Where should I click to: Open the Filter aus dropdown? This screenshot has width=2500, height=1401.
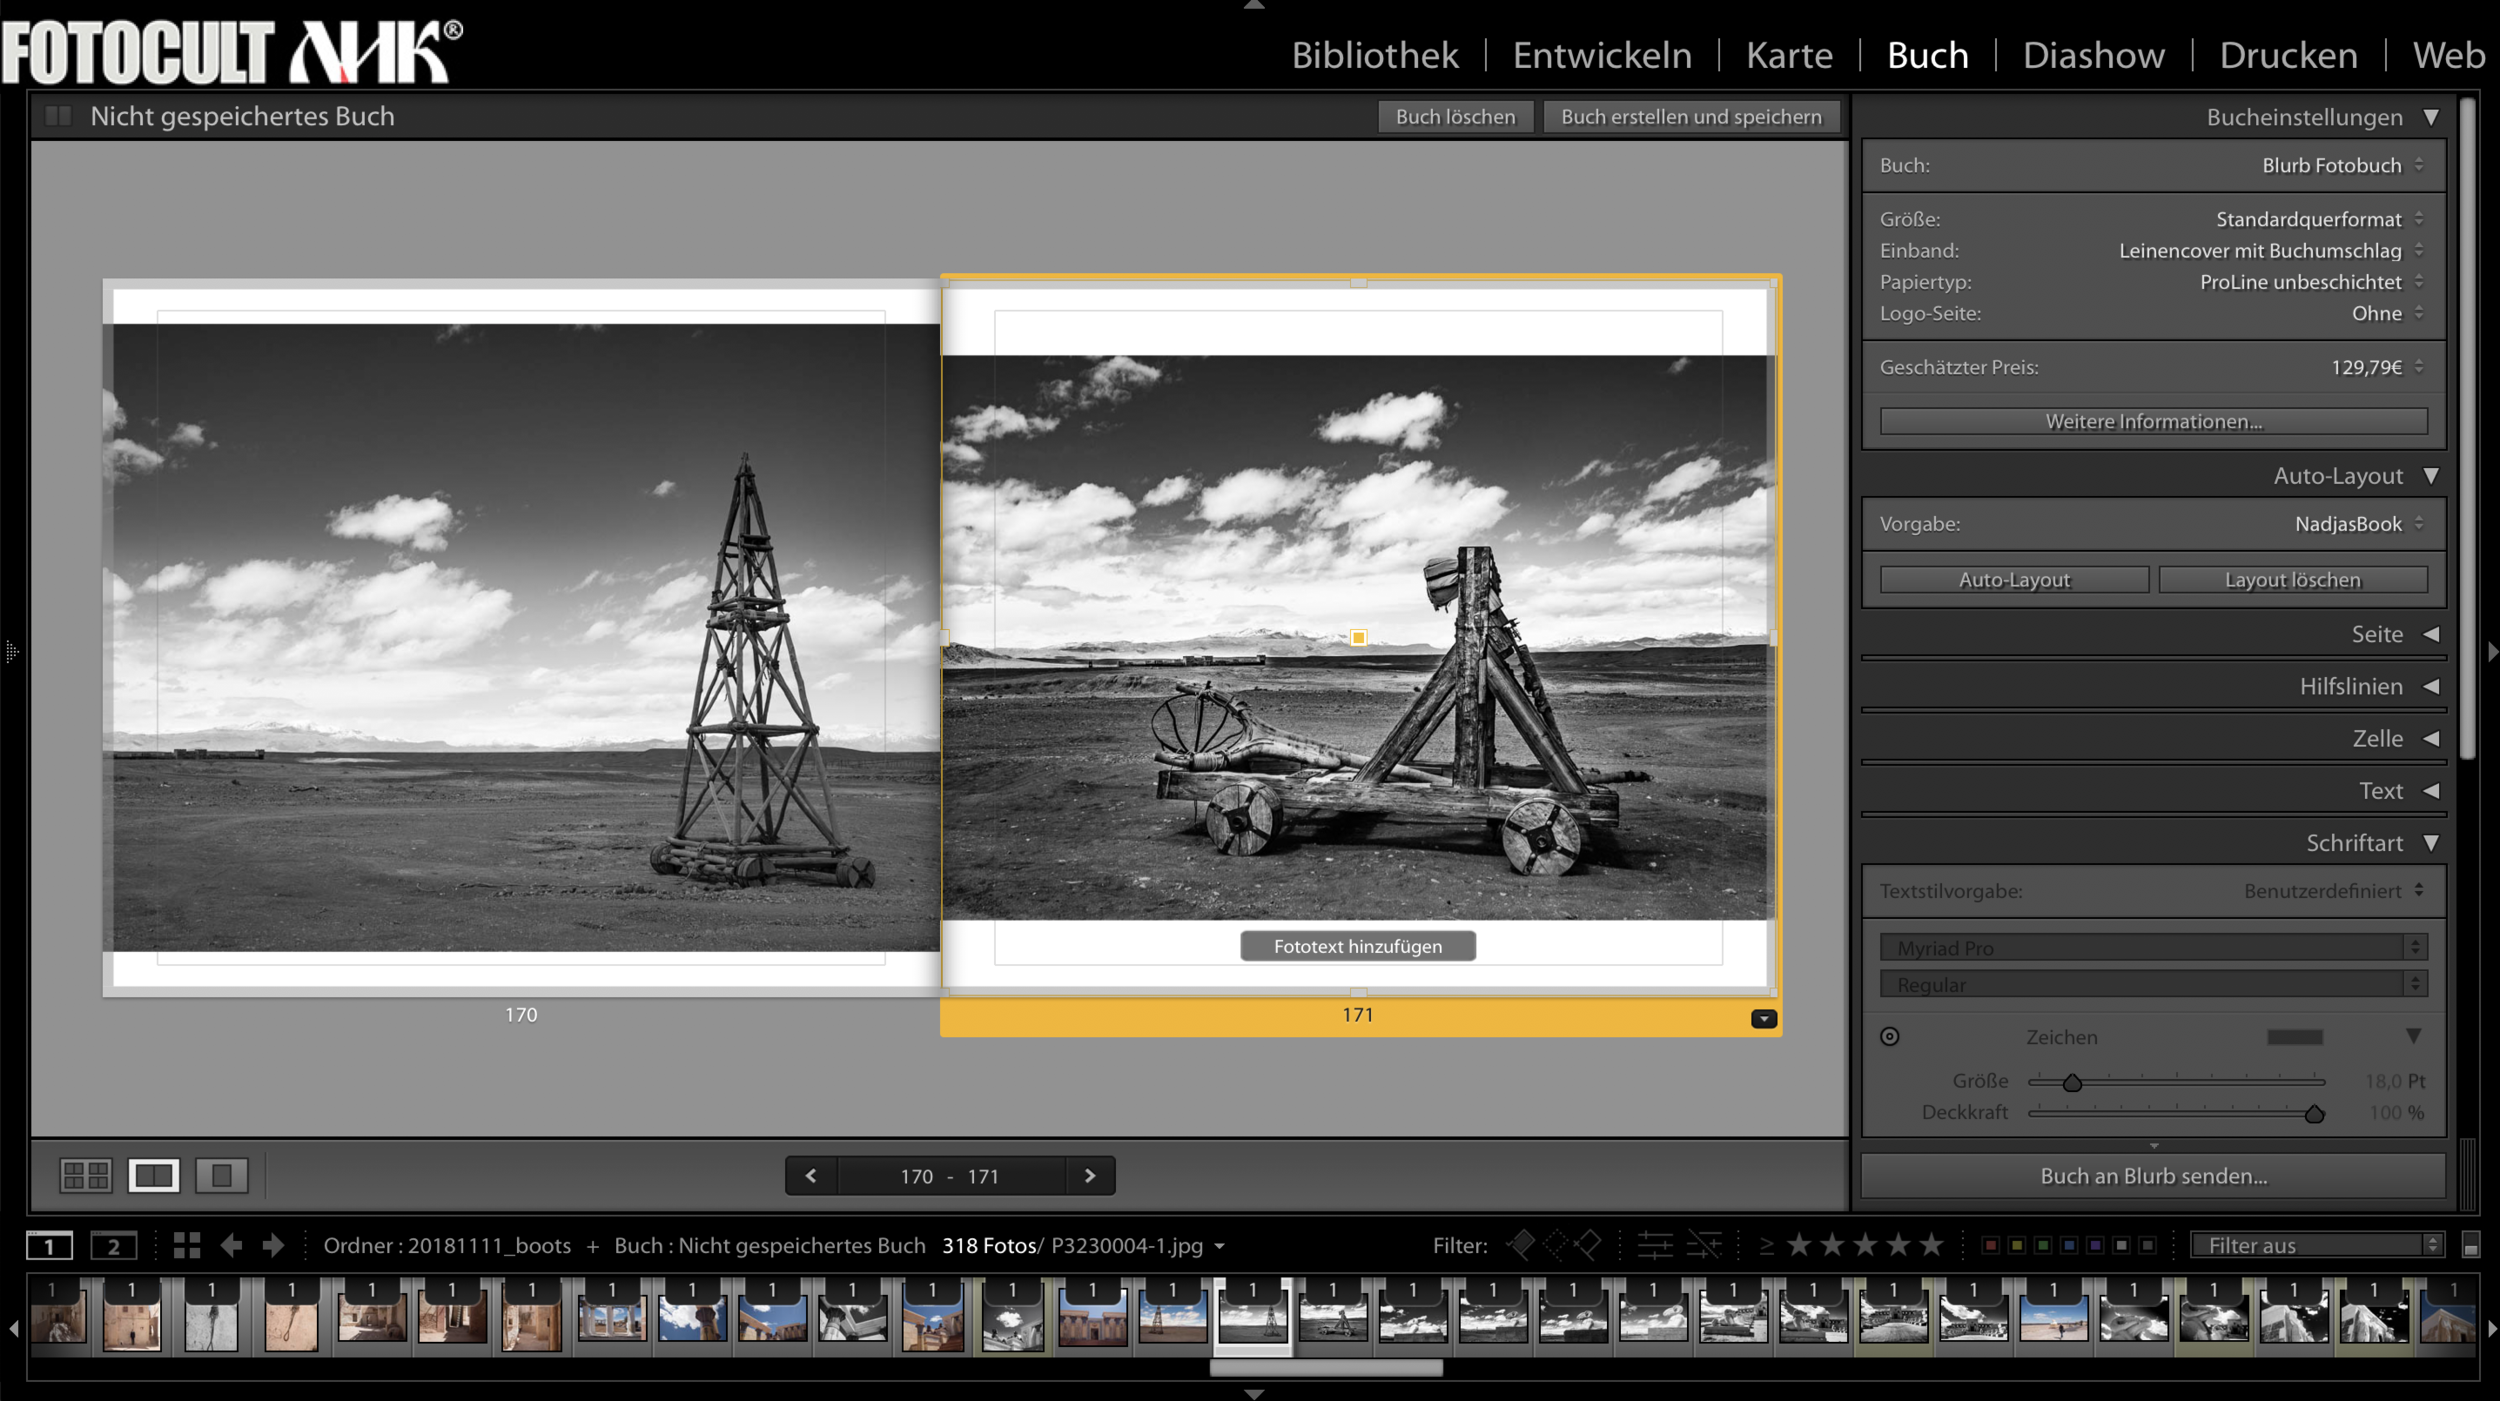(x=2316, y=1245)
